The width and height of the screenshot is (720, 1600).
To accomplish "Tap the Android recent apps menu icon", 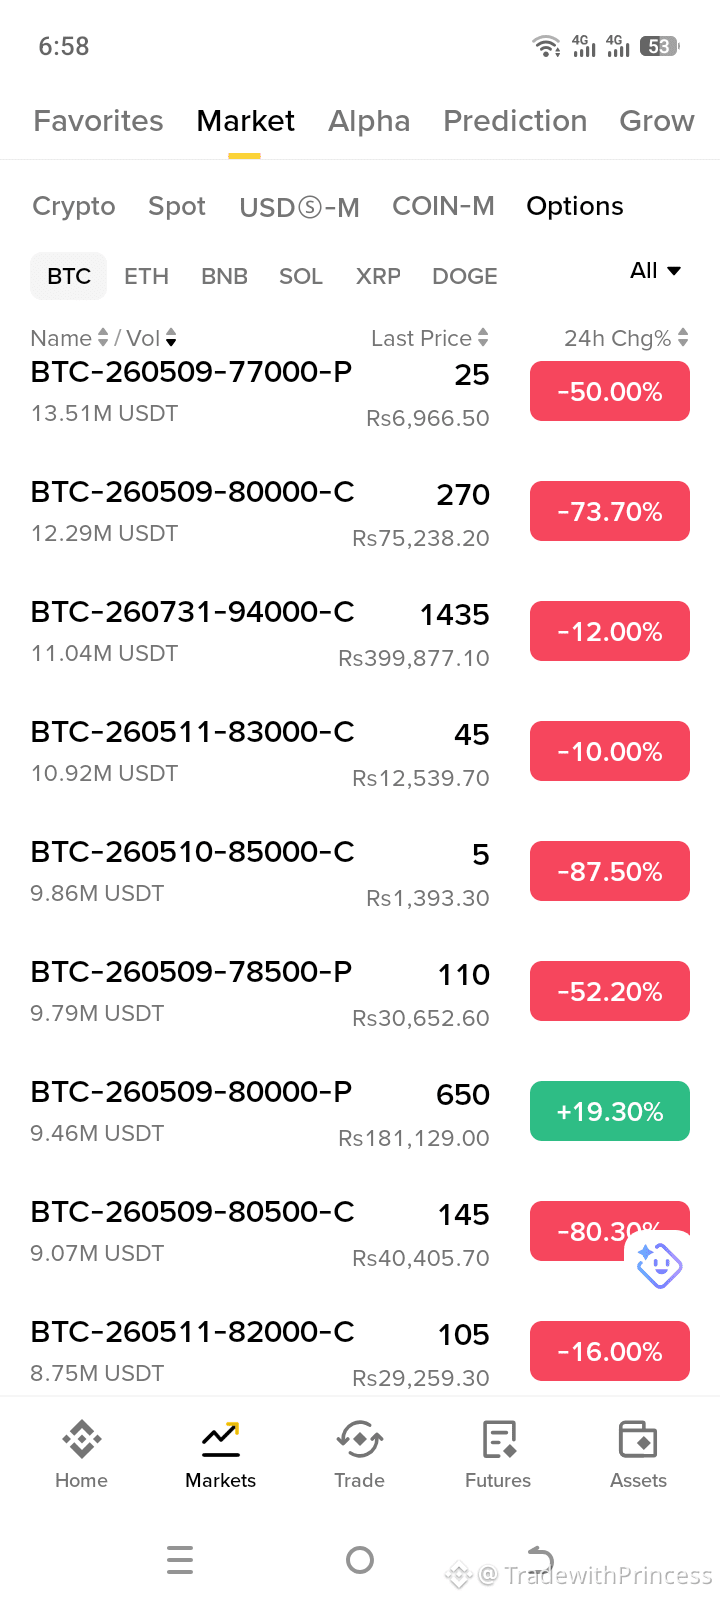I will pyautogui.click(x=180, y=1559).
